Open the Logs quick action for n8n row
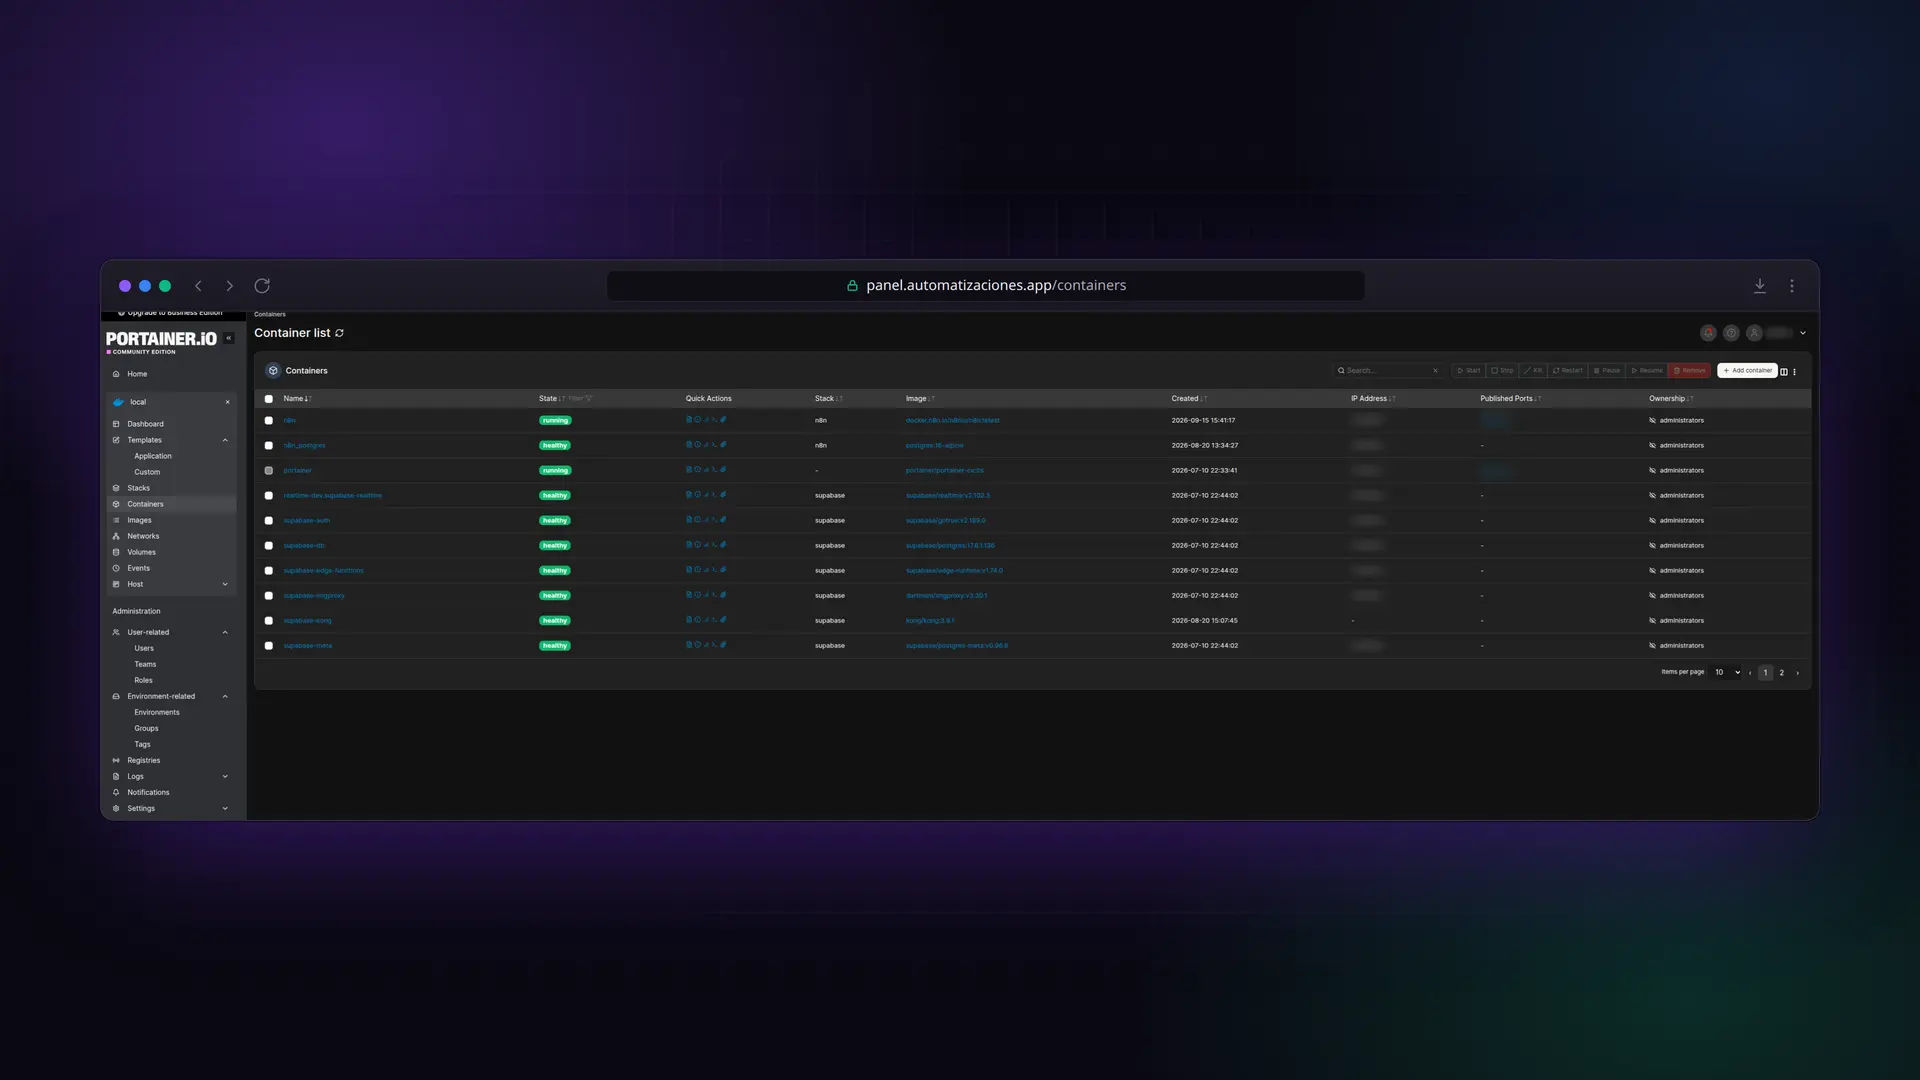The height and width of the screenshot is (1080, 1920). 689,420
